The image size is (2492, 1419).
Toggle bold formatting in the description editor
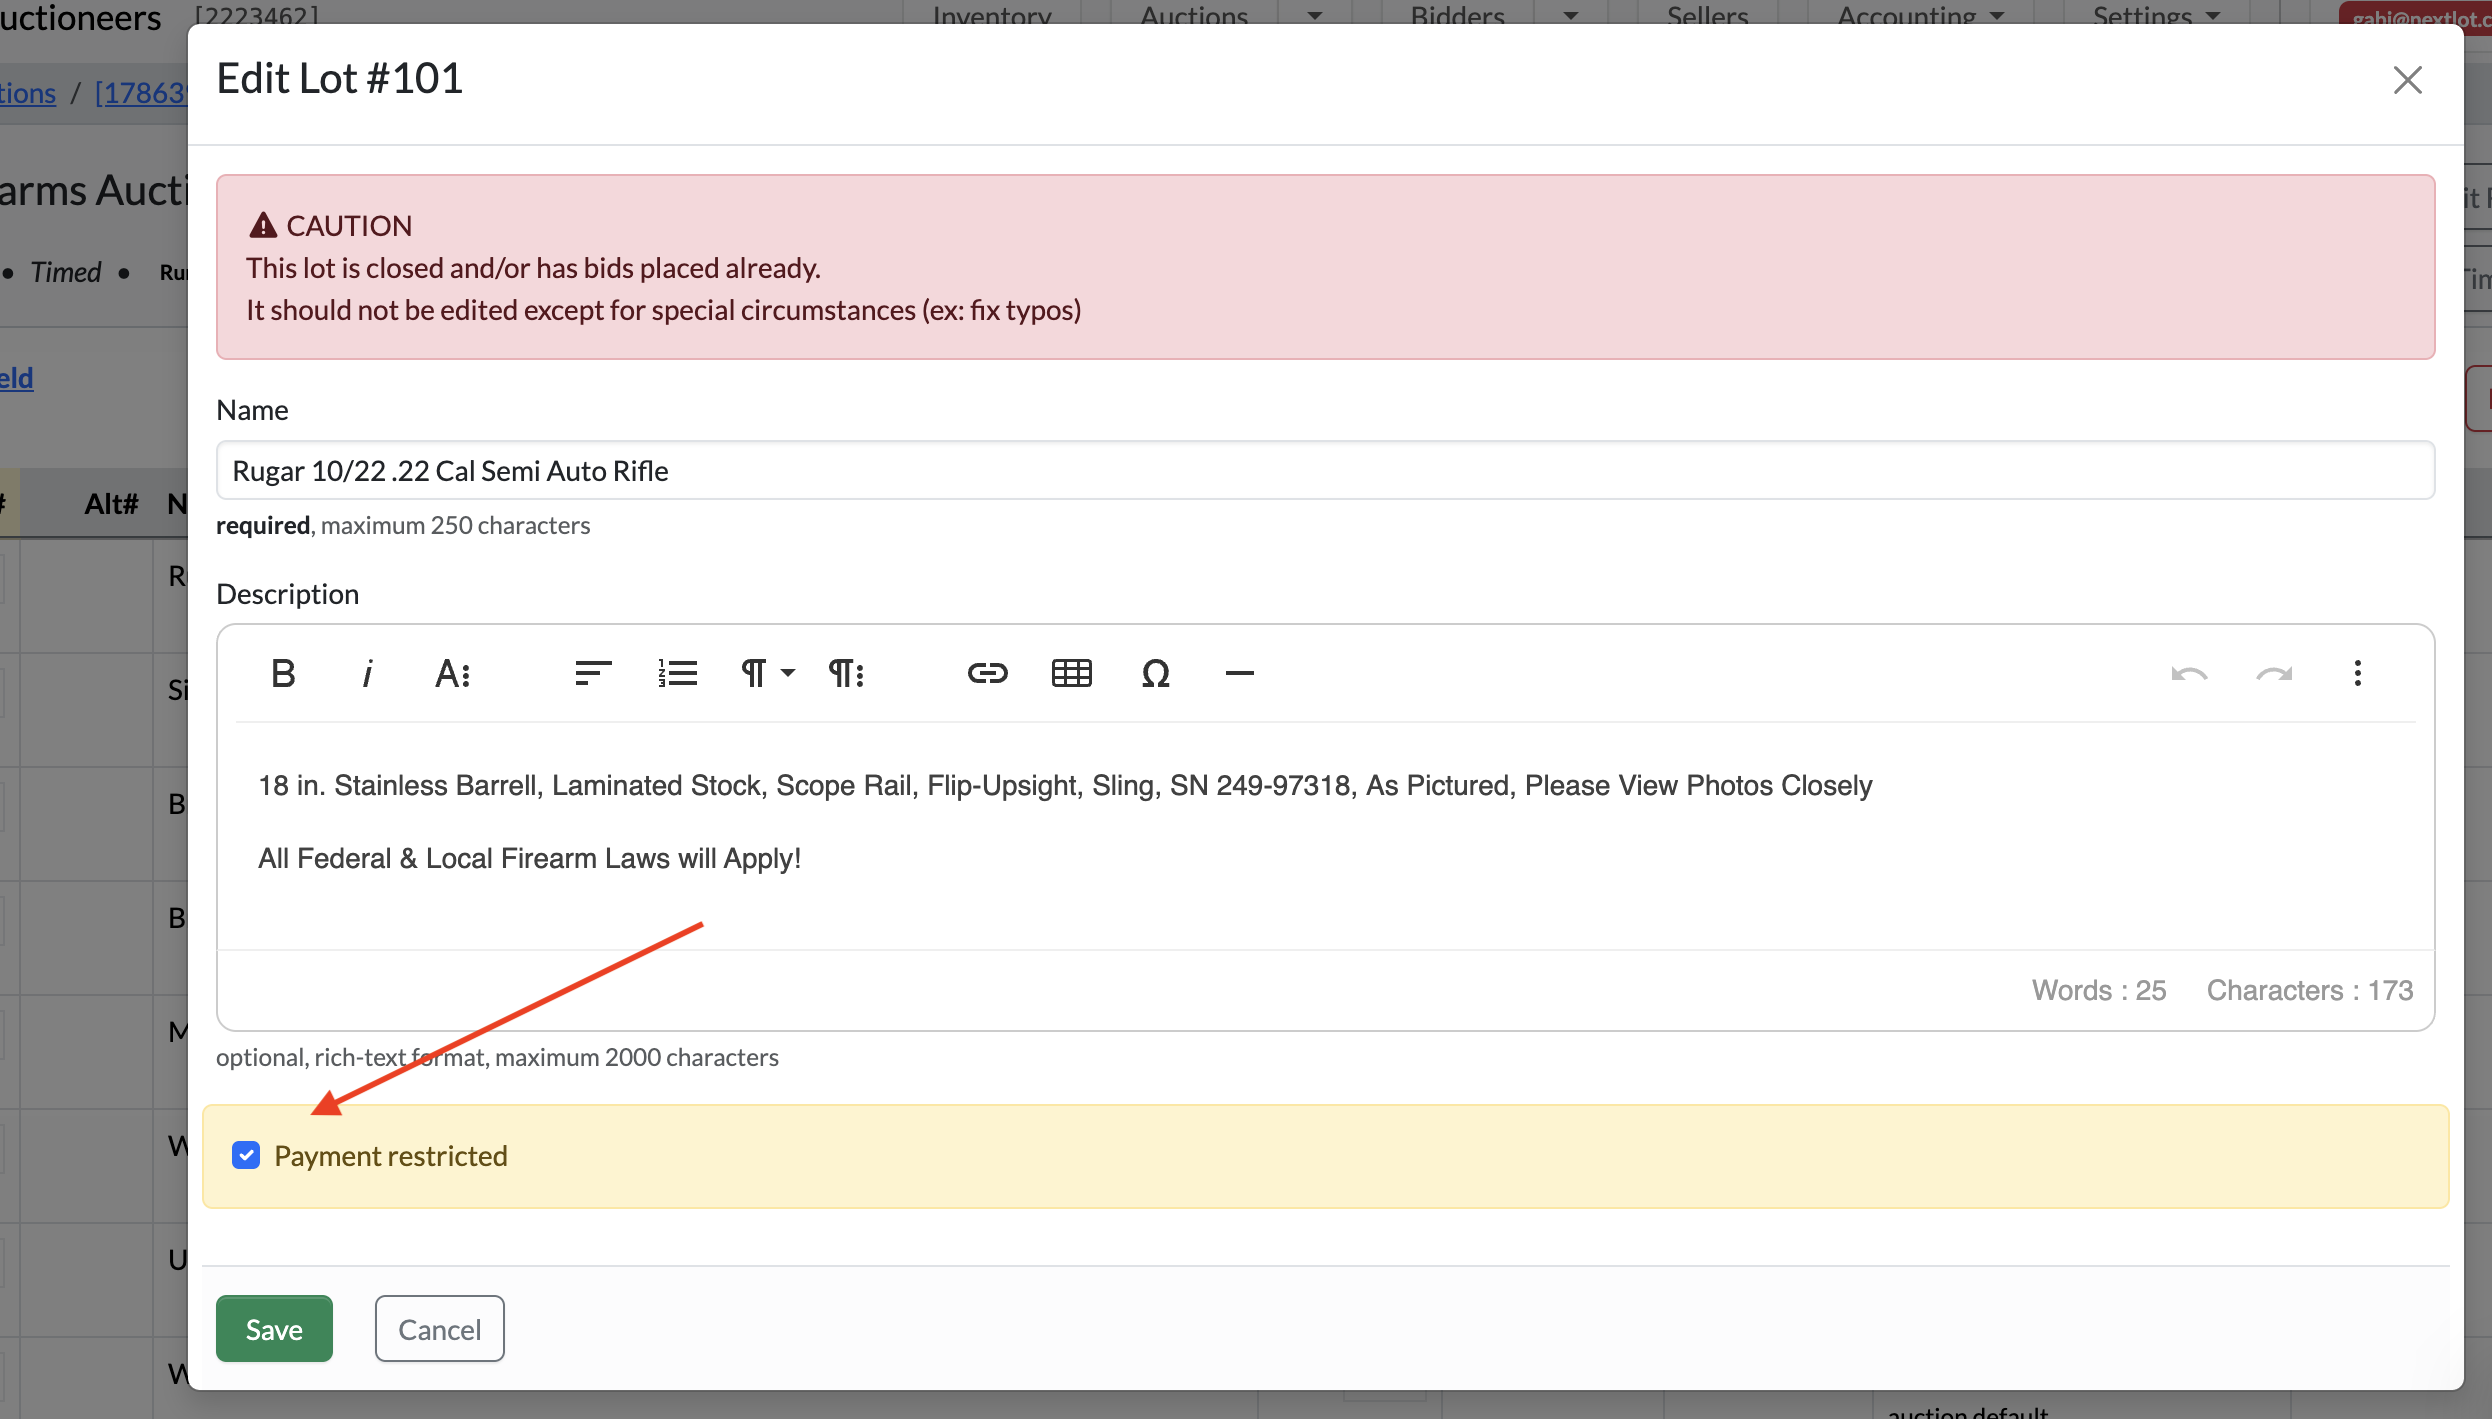pos(283,673)
